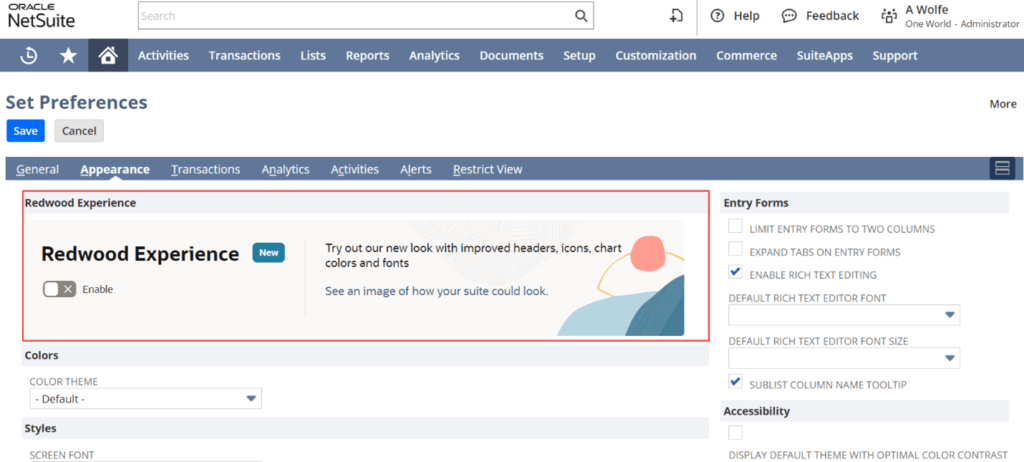1024x462 pixels.
Task: Open the Activities navigation menu
Action: coord(163,56)
